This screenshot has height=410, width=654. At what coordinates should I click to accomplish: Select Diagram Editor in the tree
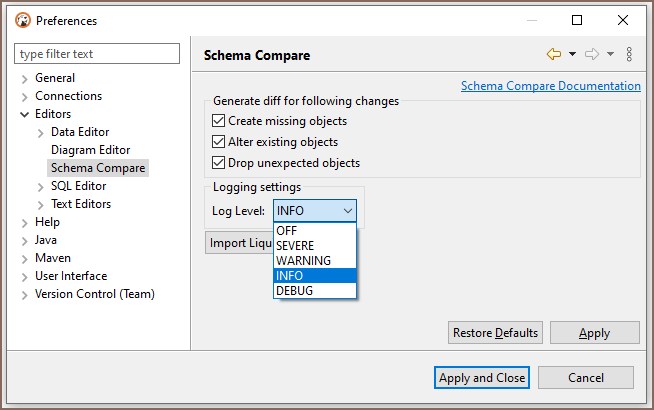tap(91, 150)
